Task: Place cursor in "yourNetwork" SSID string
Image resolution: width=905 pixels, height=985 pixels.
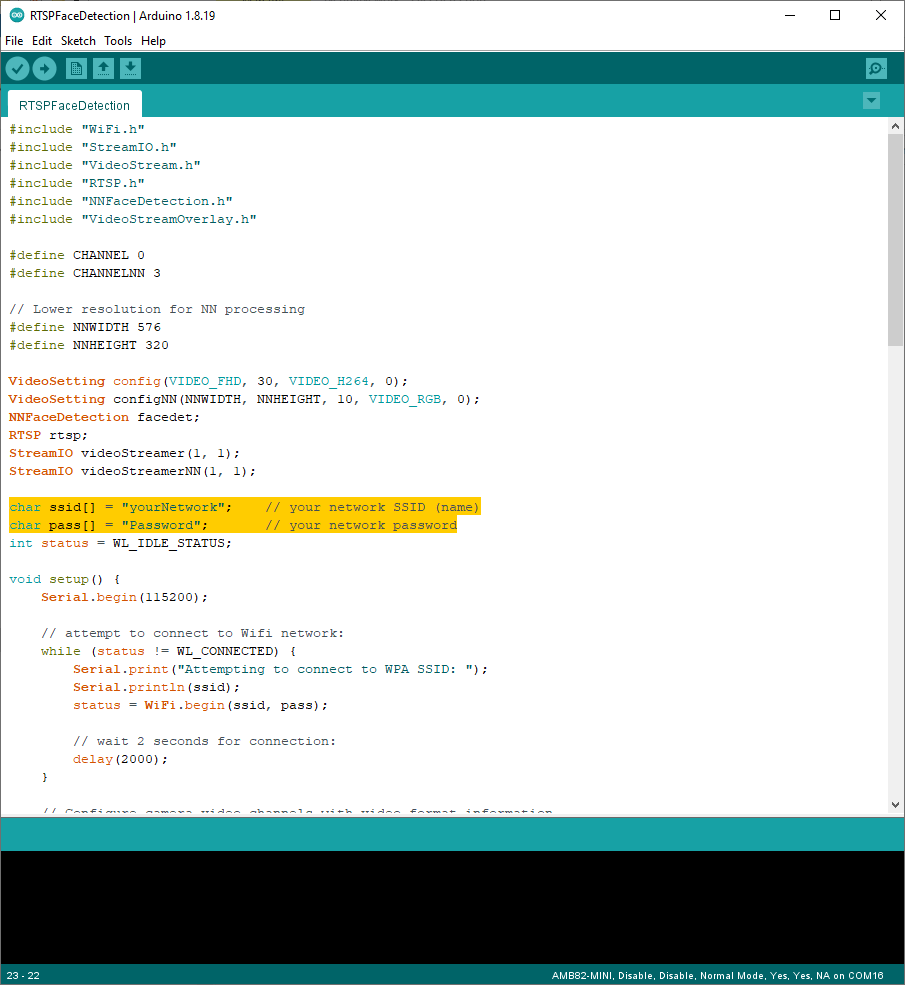Action: tap(176, 507)
